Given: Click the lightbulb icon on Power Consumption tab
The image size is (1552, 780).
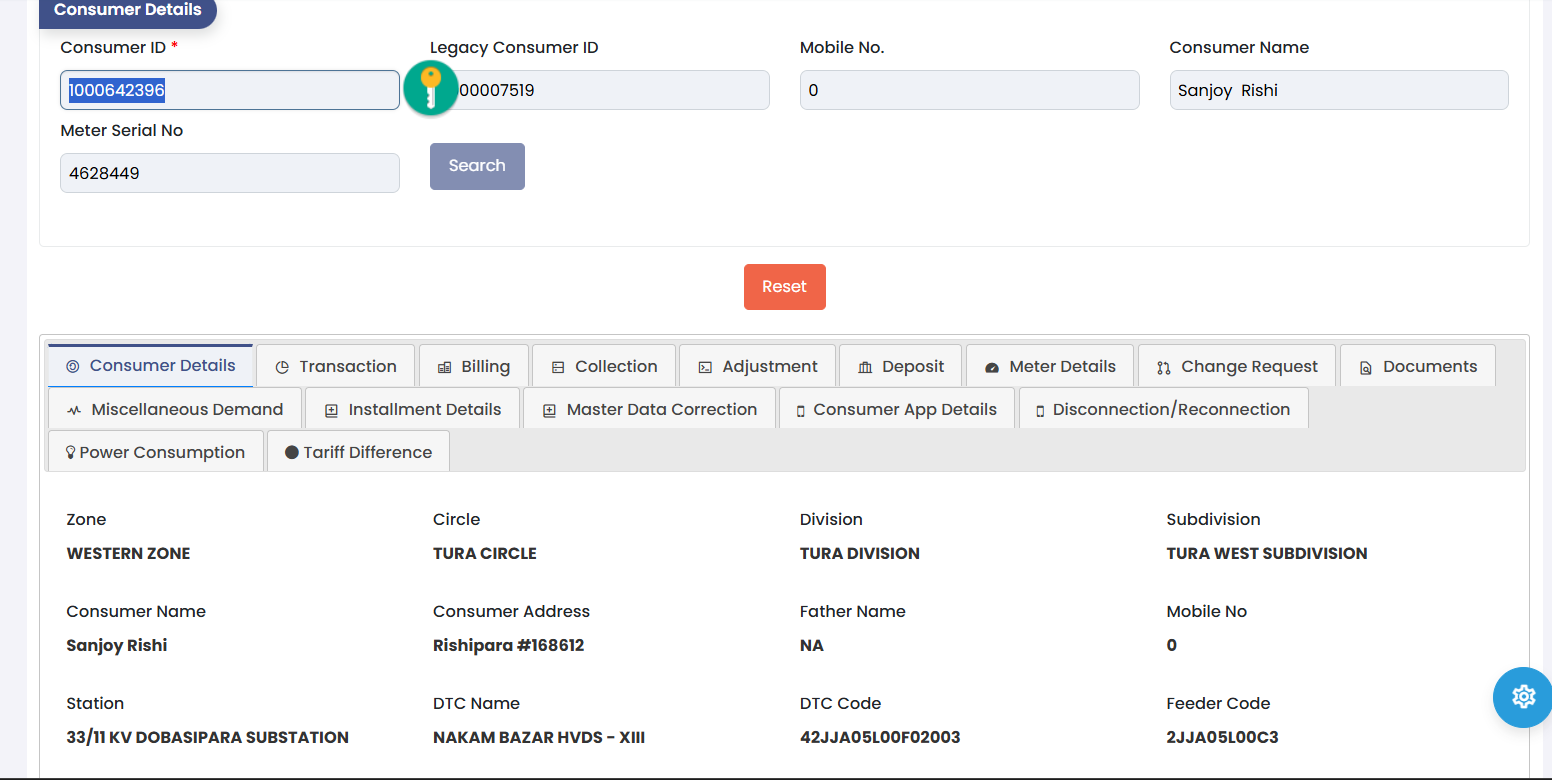Looking at the screenshot, I should click(x=71, y=453).
